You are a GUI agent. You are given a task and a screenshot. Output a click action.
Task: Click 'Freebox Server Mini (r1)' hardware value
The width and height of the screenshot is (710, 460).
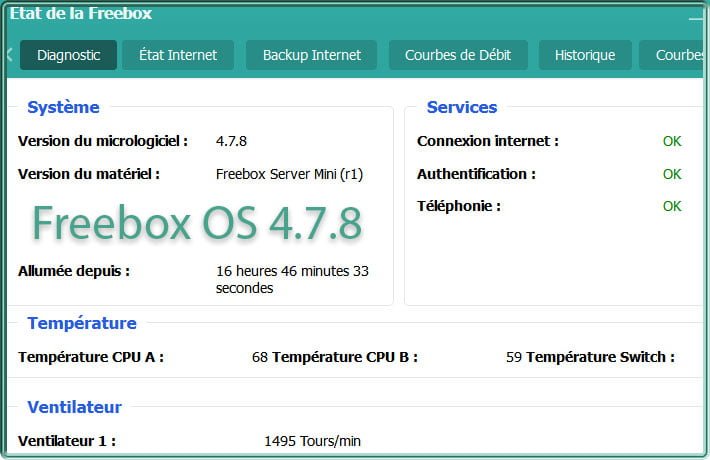pos(289,174)
